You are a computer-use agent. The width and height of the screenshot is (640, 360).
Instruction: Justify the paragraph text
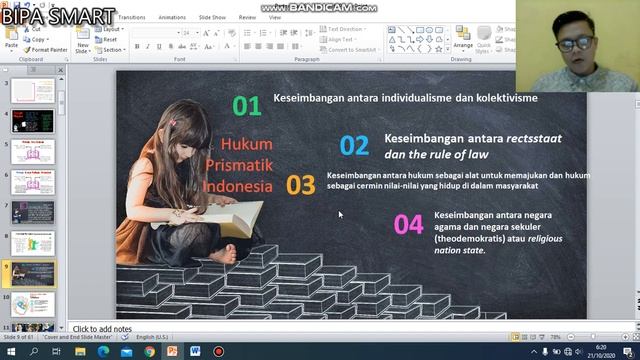tap(280, 47)
